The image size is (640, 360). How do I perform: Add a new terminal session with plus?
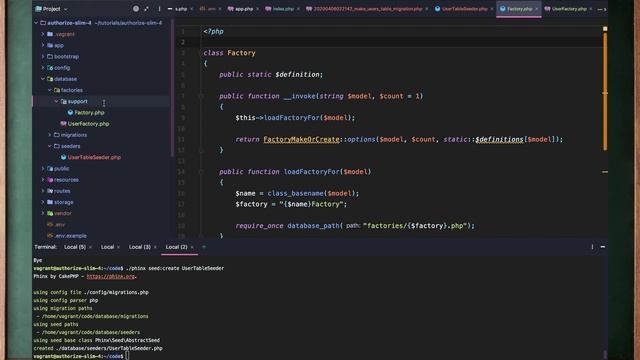204,247
